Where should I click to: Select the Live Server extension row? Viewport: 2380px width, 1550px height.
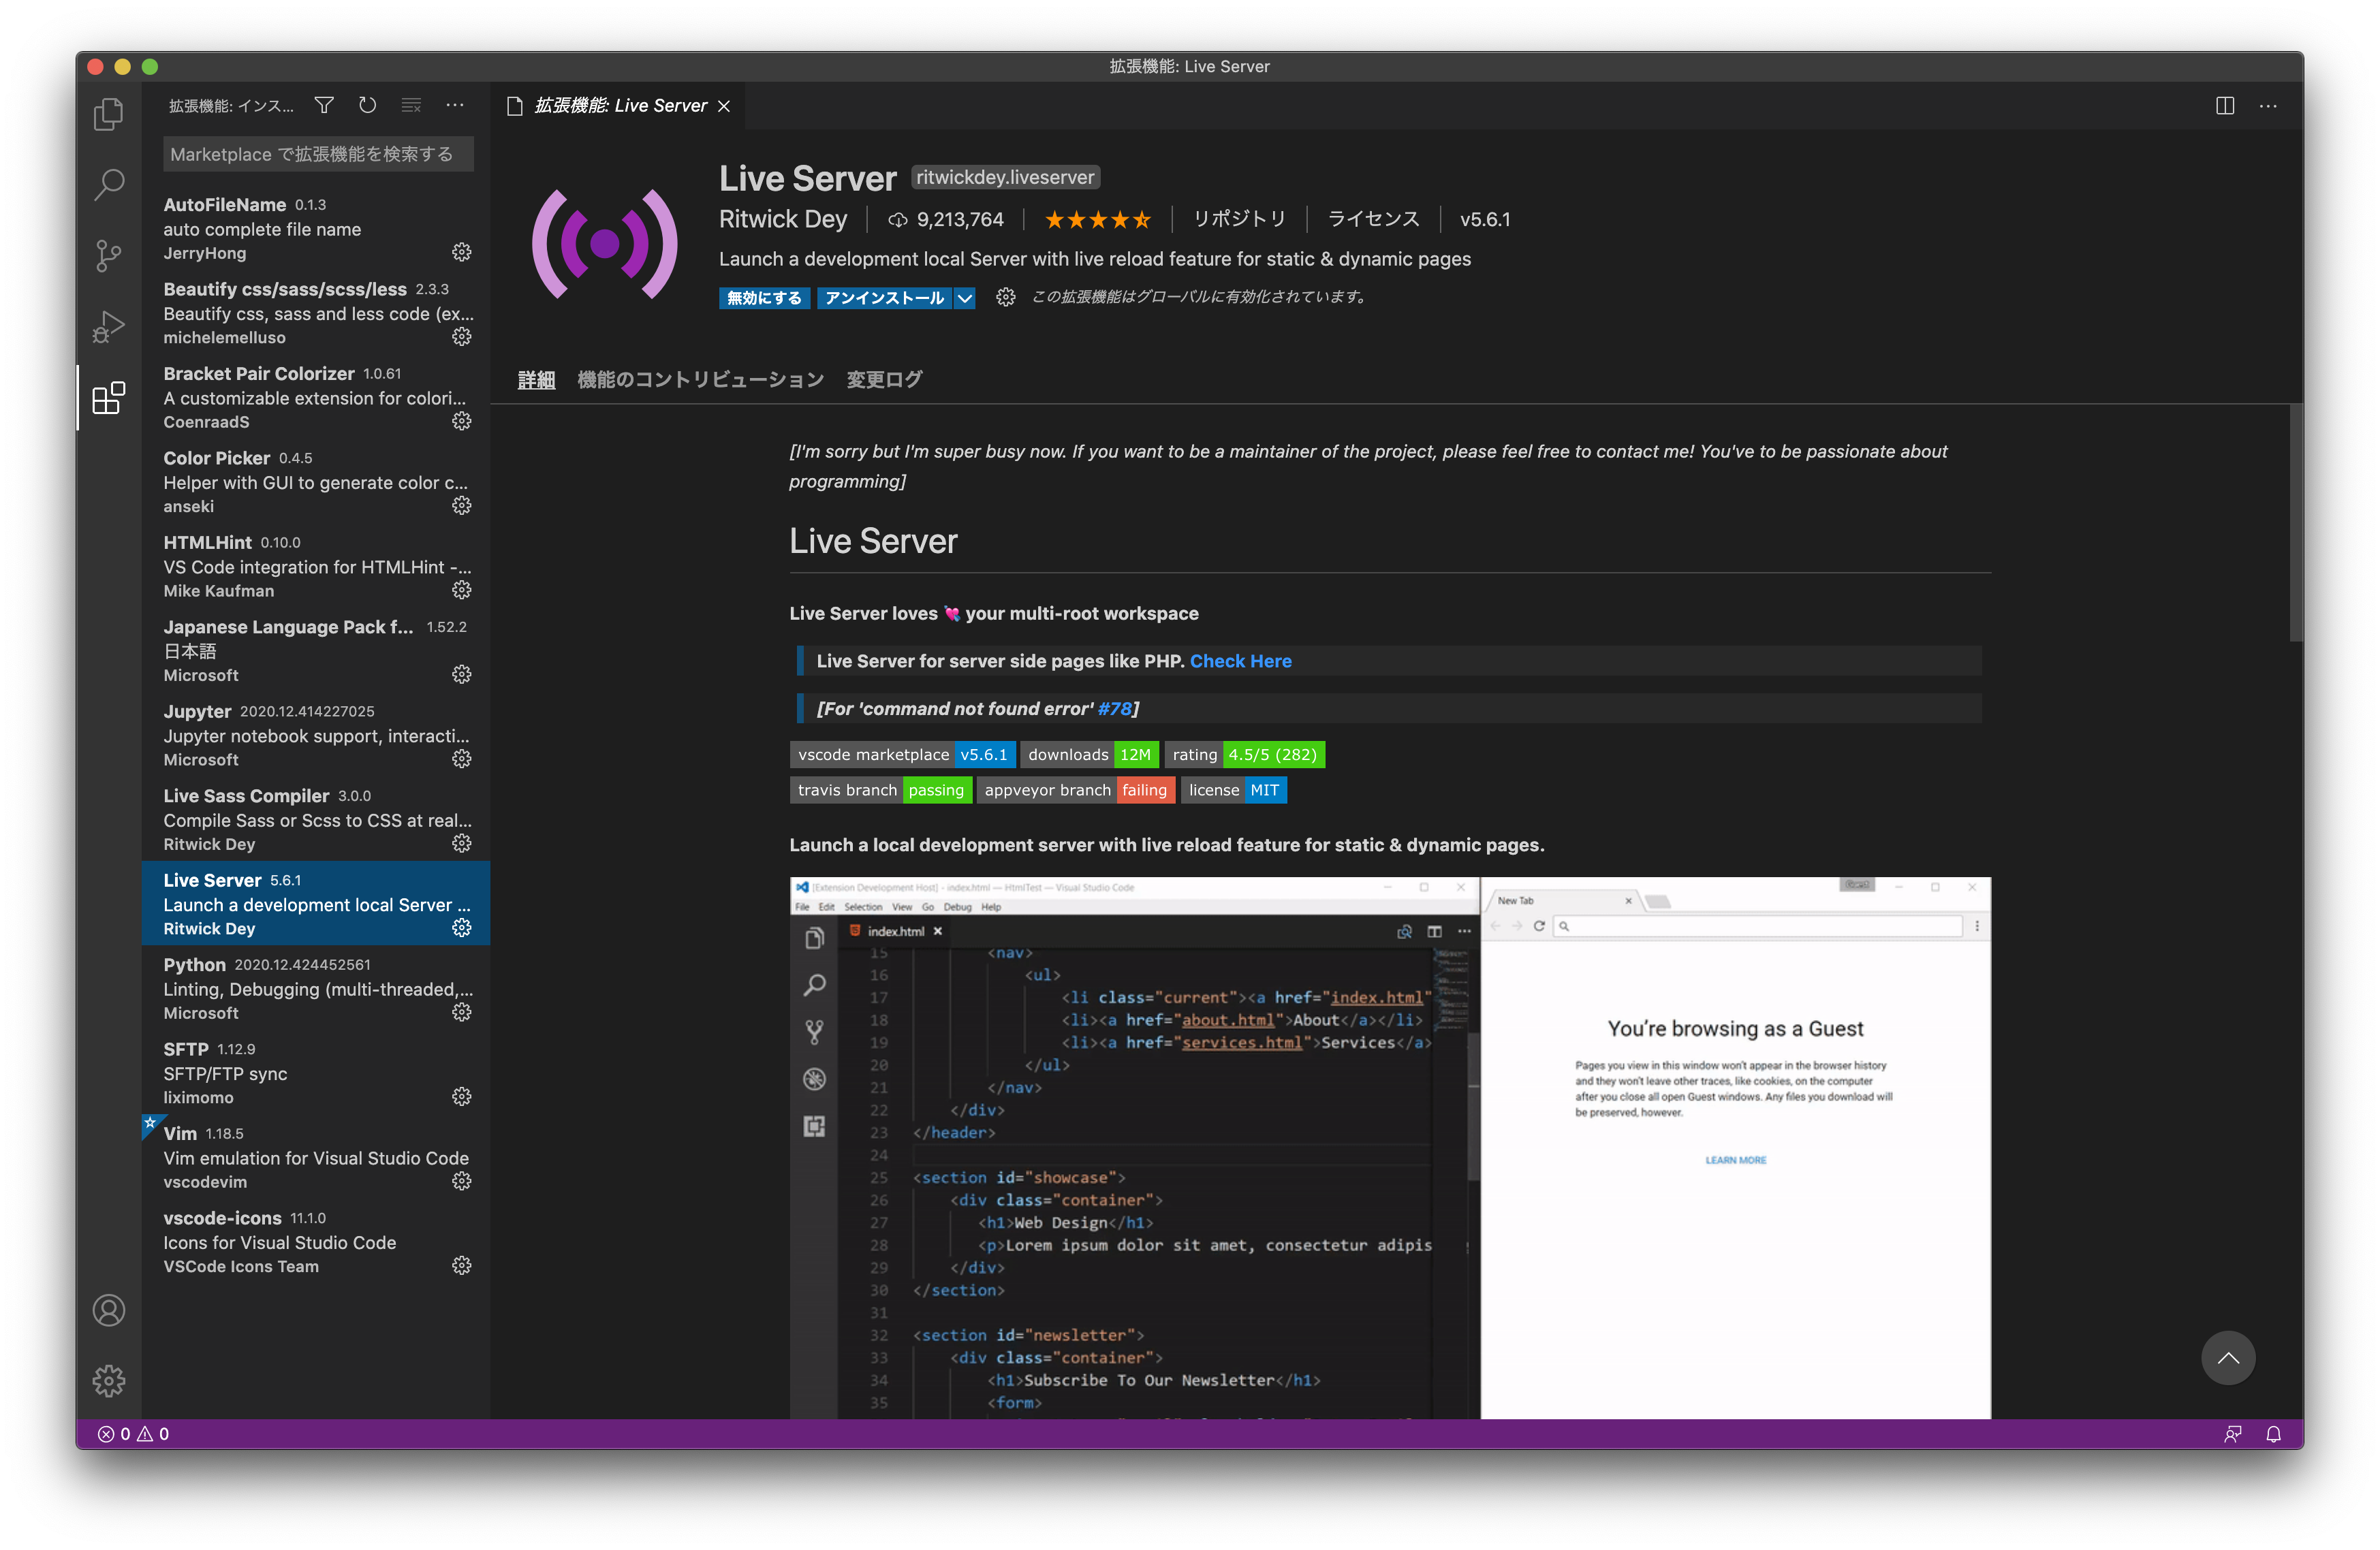point(316,904)
